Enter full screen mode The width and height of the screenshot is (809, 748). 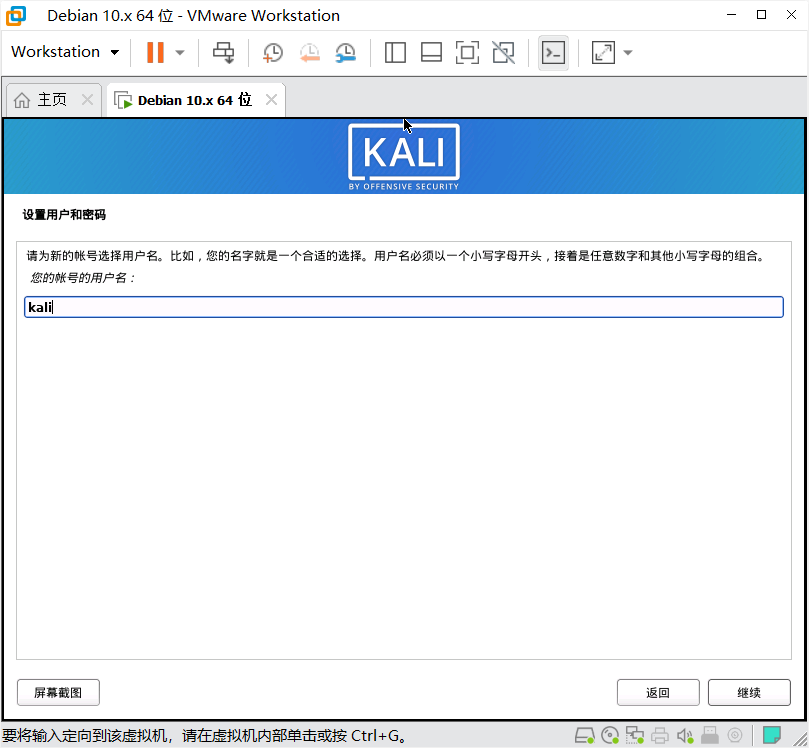467,53
